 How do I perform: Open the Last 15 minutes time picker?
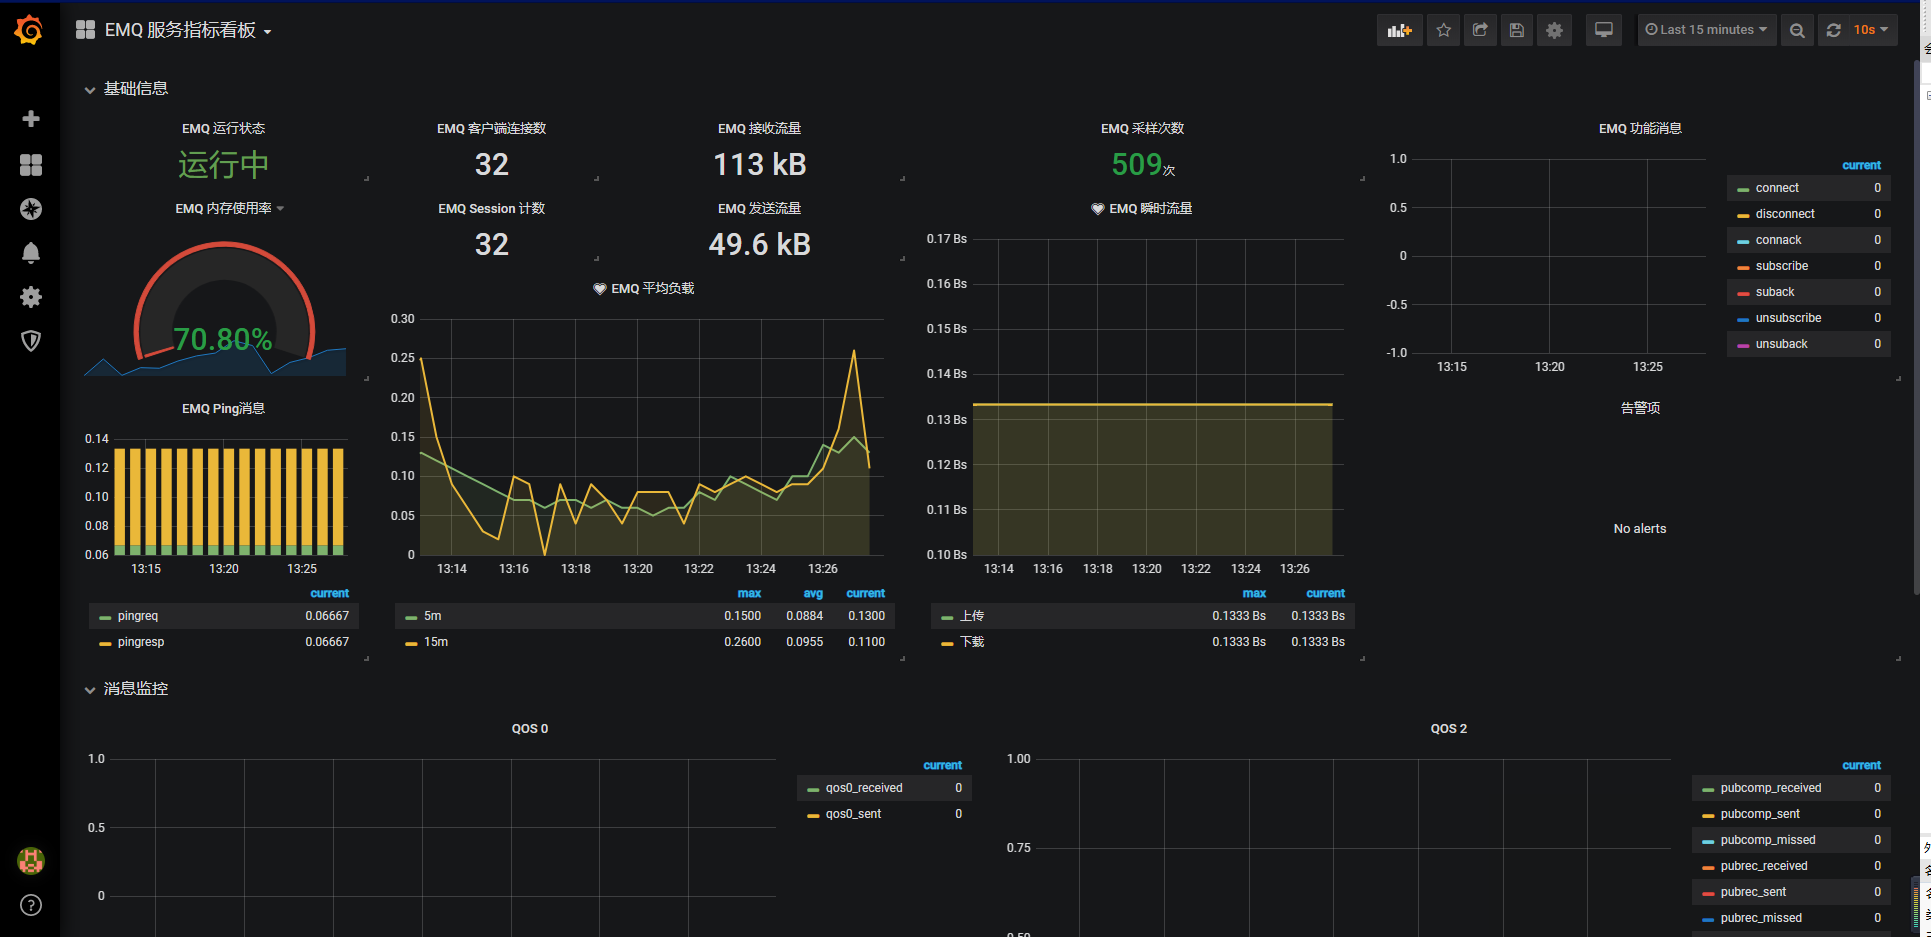click(x=1706, y=30)
